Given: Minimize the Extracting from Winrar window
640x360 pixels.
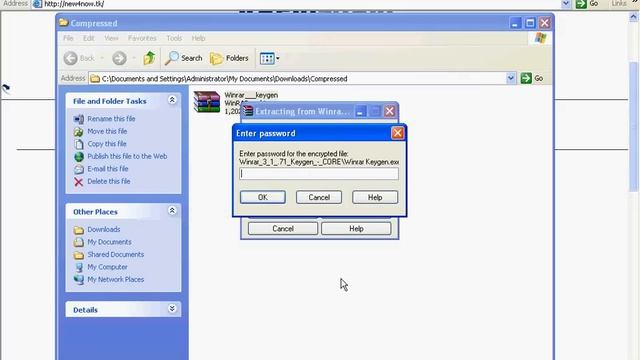Looking at the screenshot, I should (x=360, y=111).
